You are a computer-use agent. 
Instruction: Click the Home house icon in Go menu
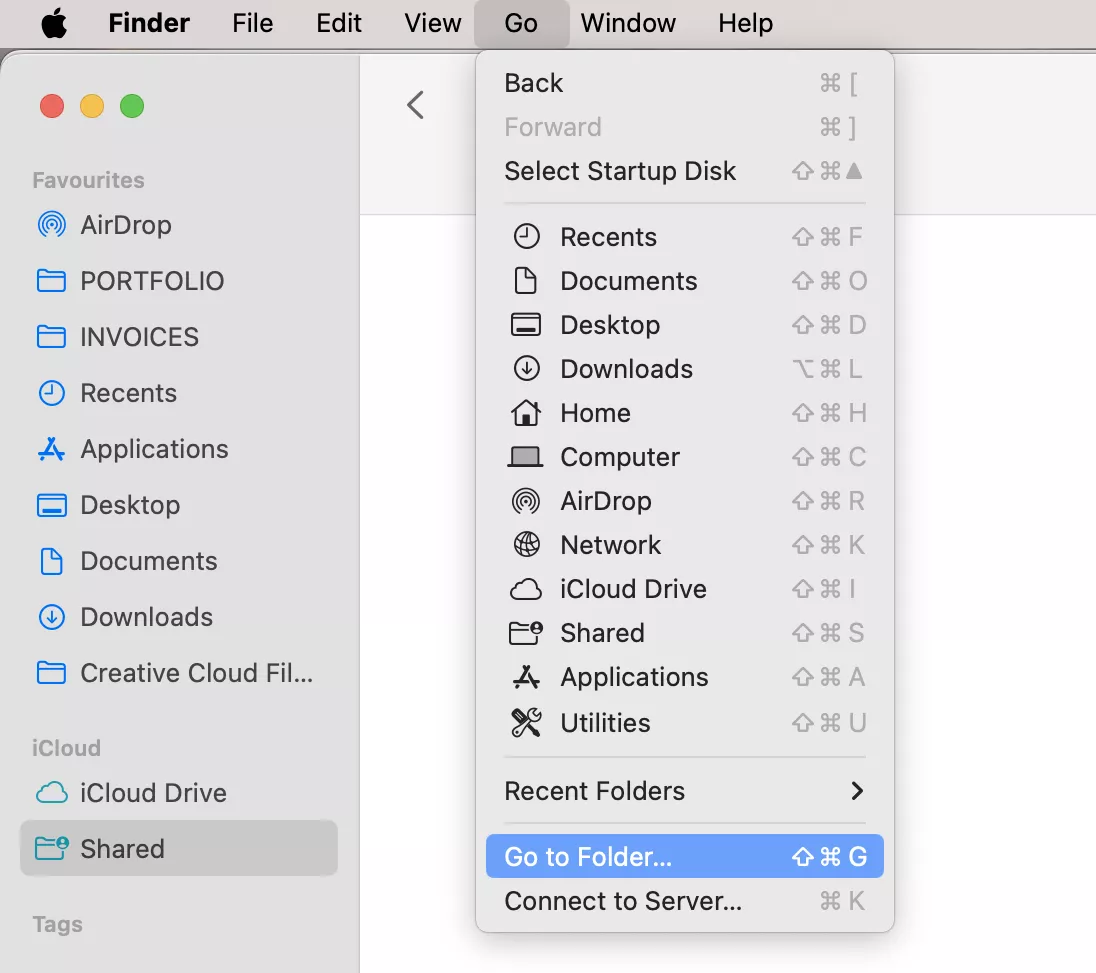(x=526, y=413)
